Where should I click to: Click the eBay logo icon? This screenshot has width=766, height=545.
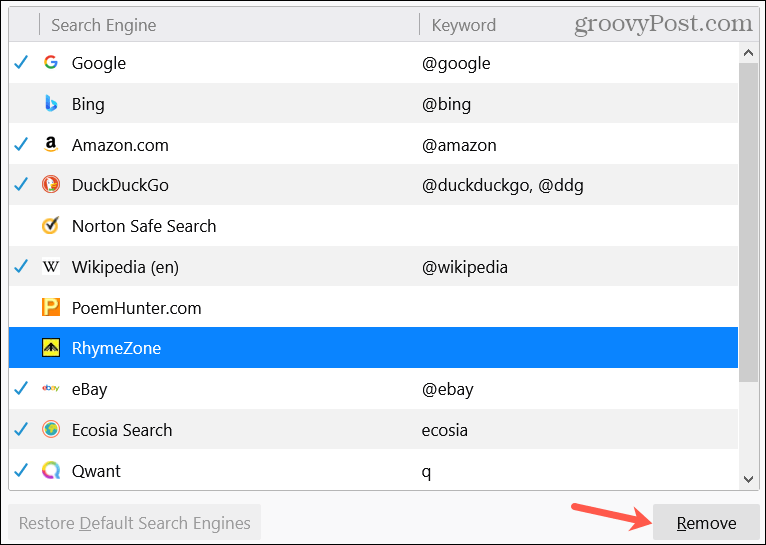click(51, 389)
